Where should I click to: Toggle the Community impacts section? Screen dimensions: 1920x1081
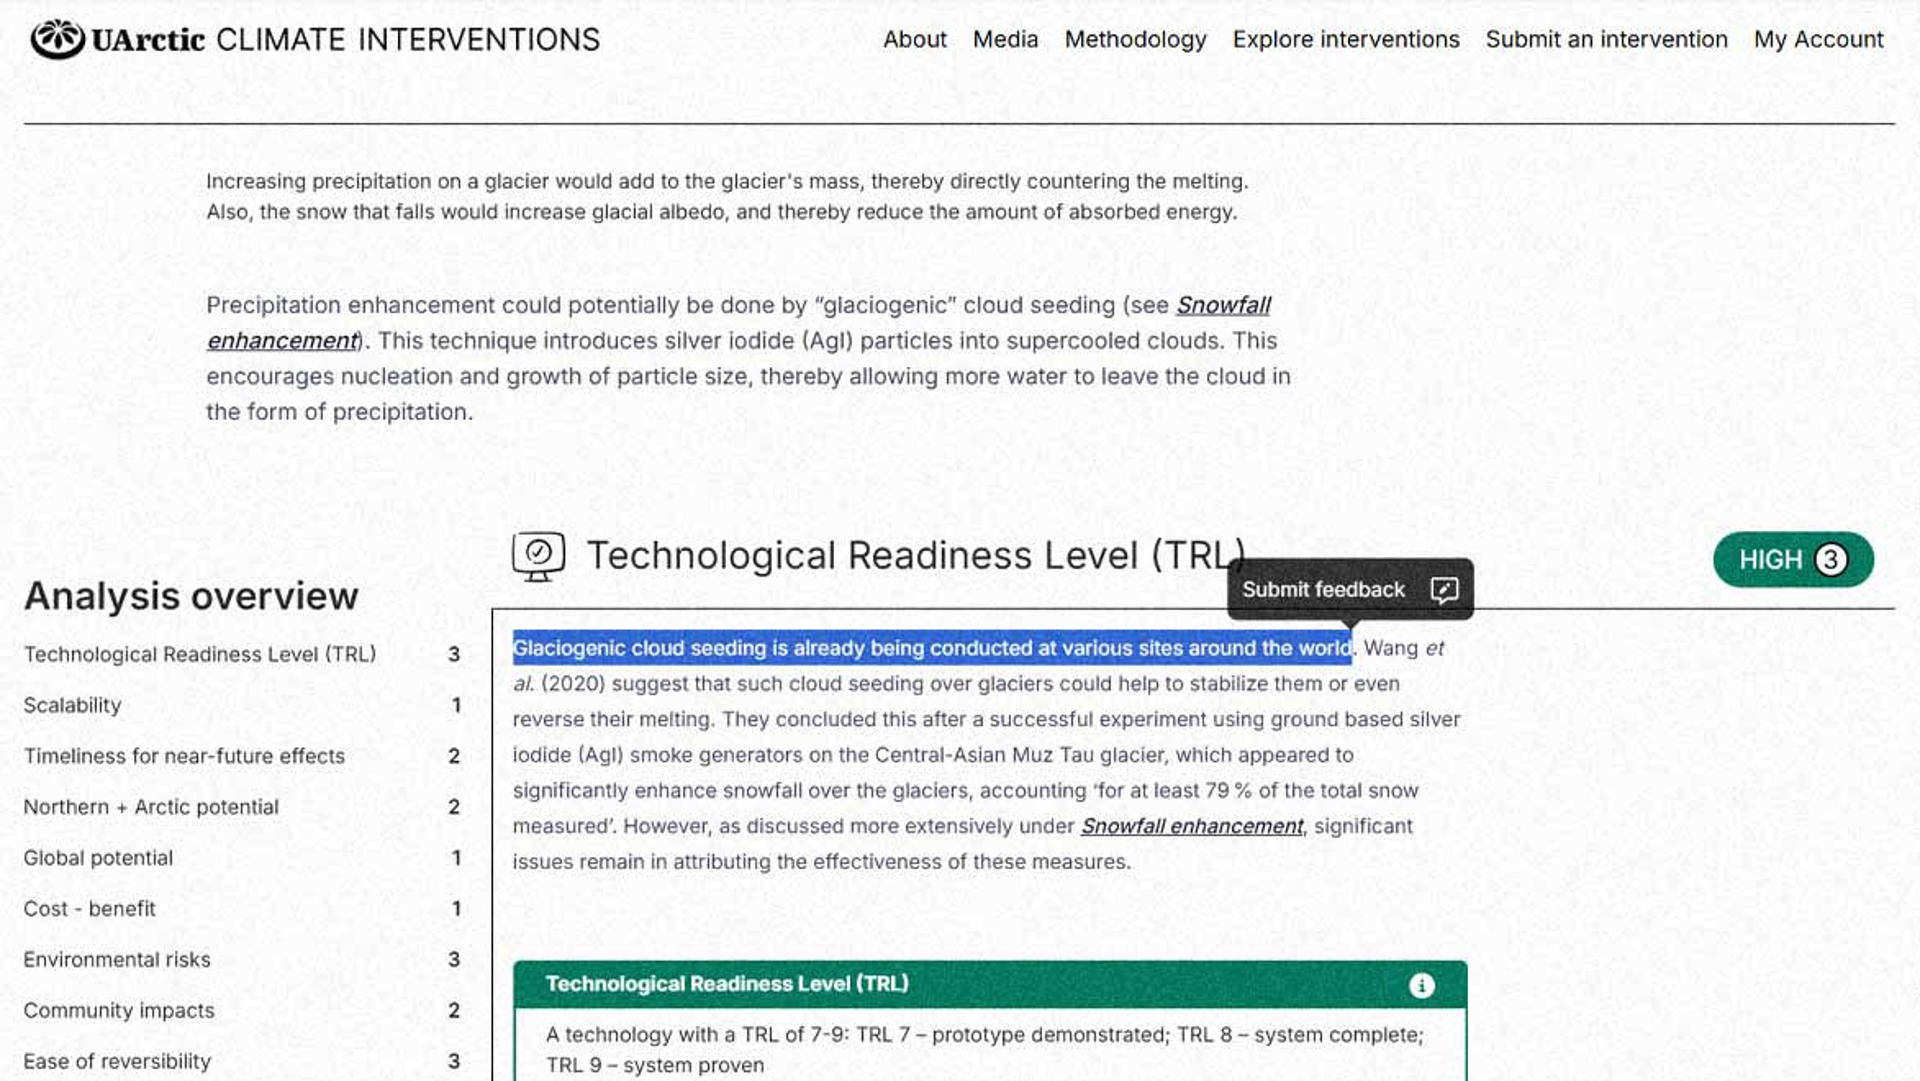(x=119, y=1010)
